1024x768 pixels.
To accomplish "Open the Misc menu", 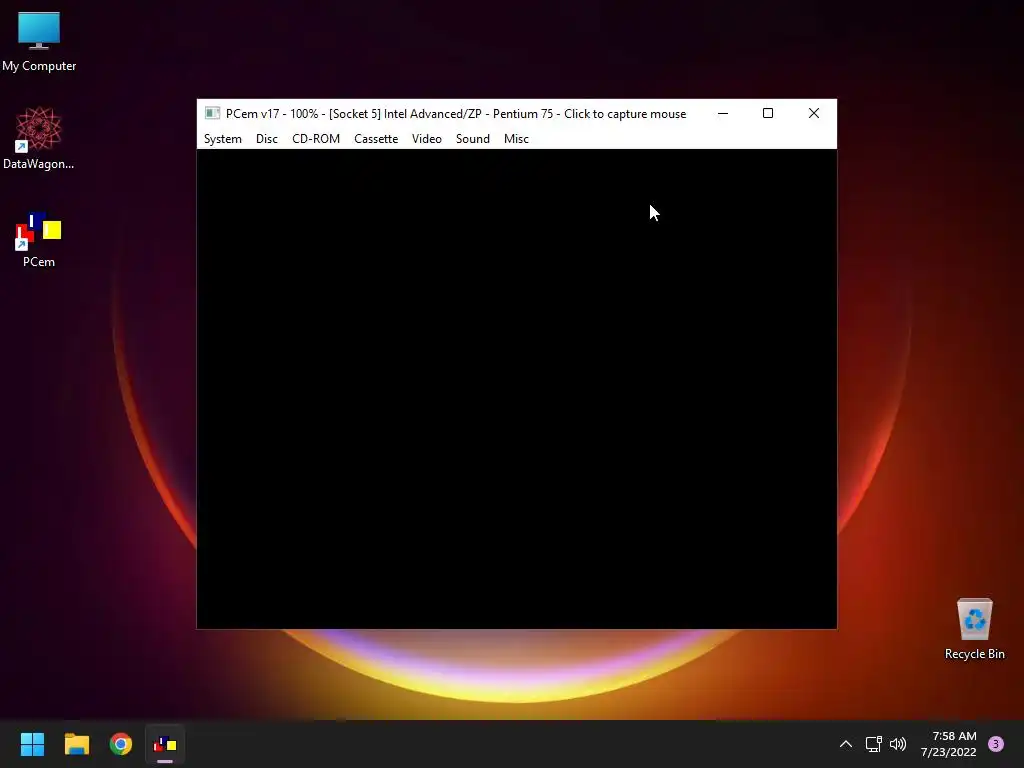I will pos(516,138).
